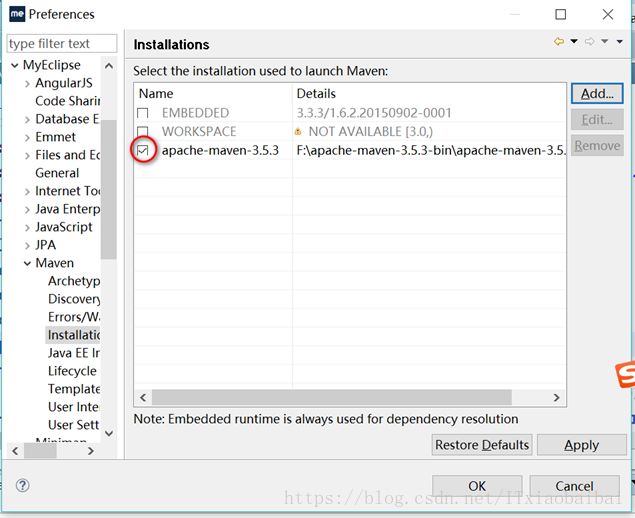Image resolution: width=635 pixels, height=518 pixels.
Task: Select General in preferences tree
Action: pos(57,173)
